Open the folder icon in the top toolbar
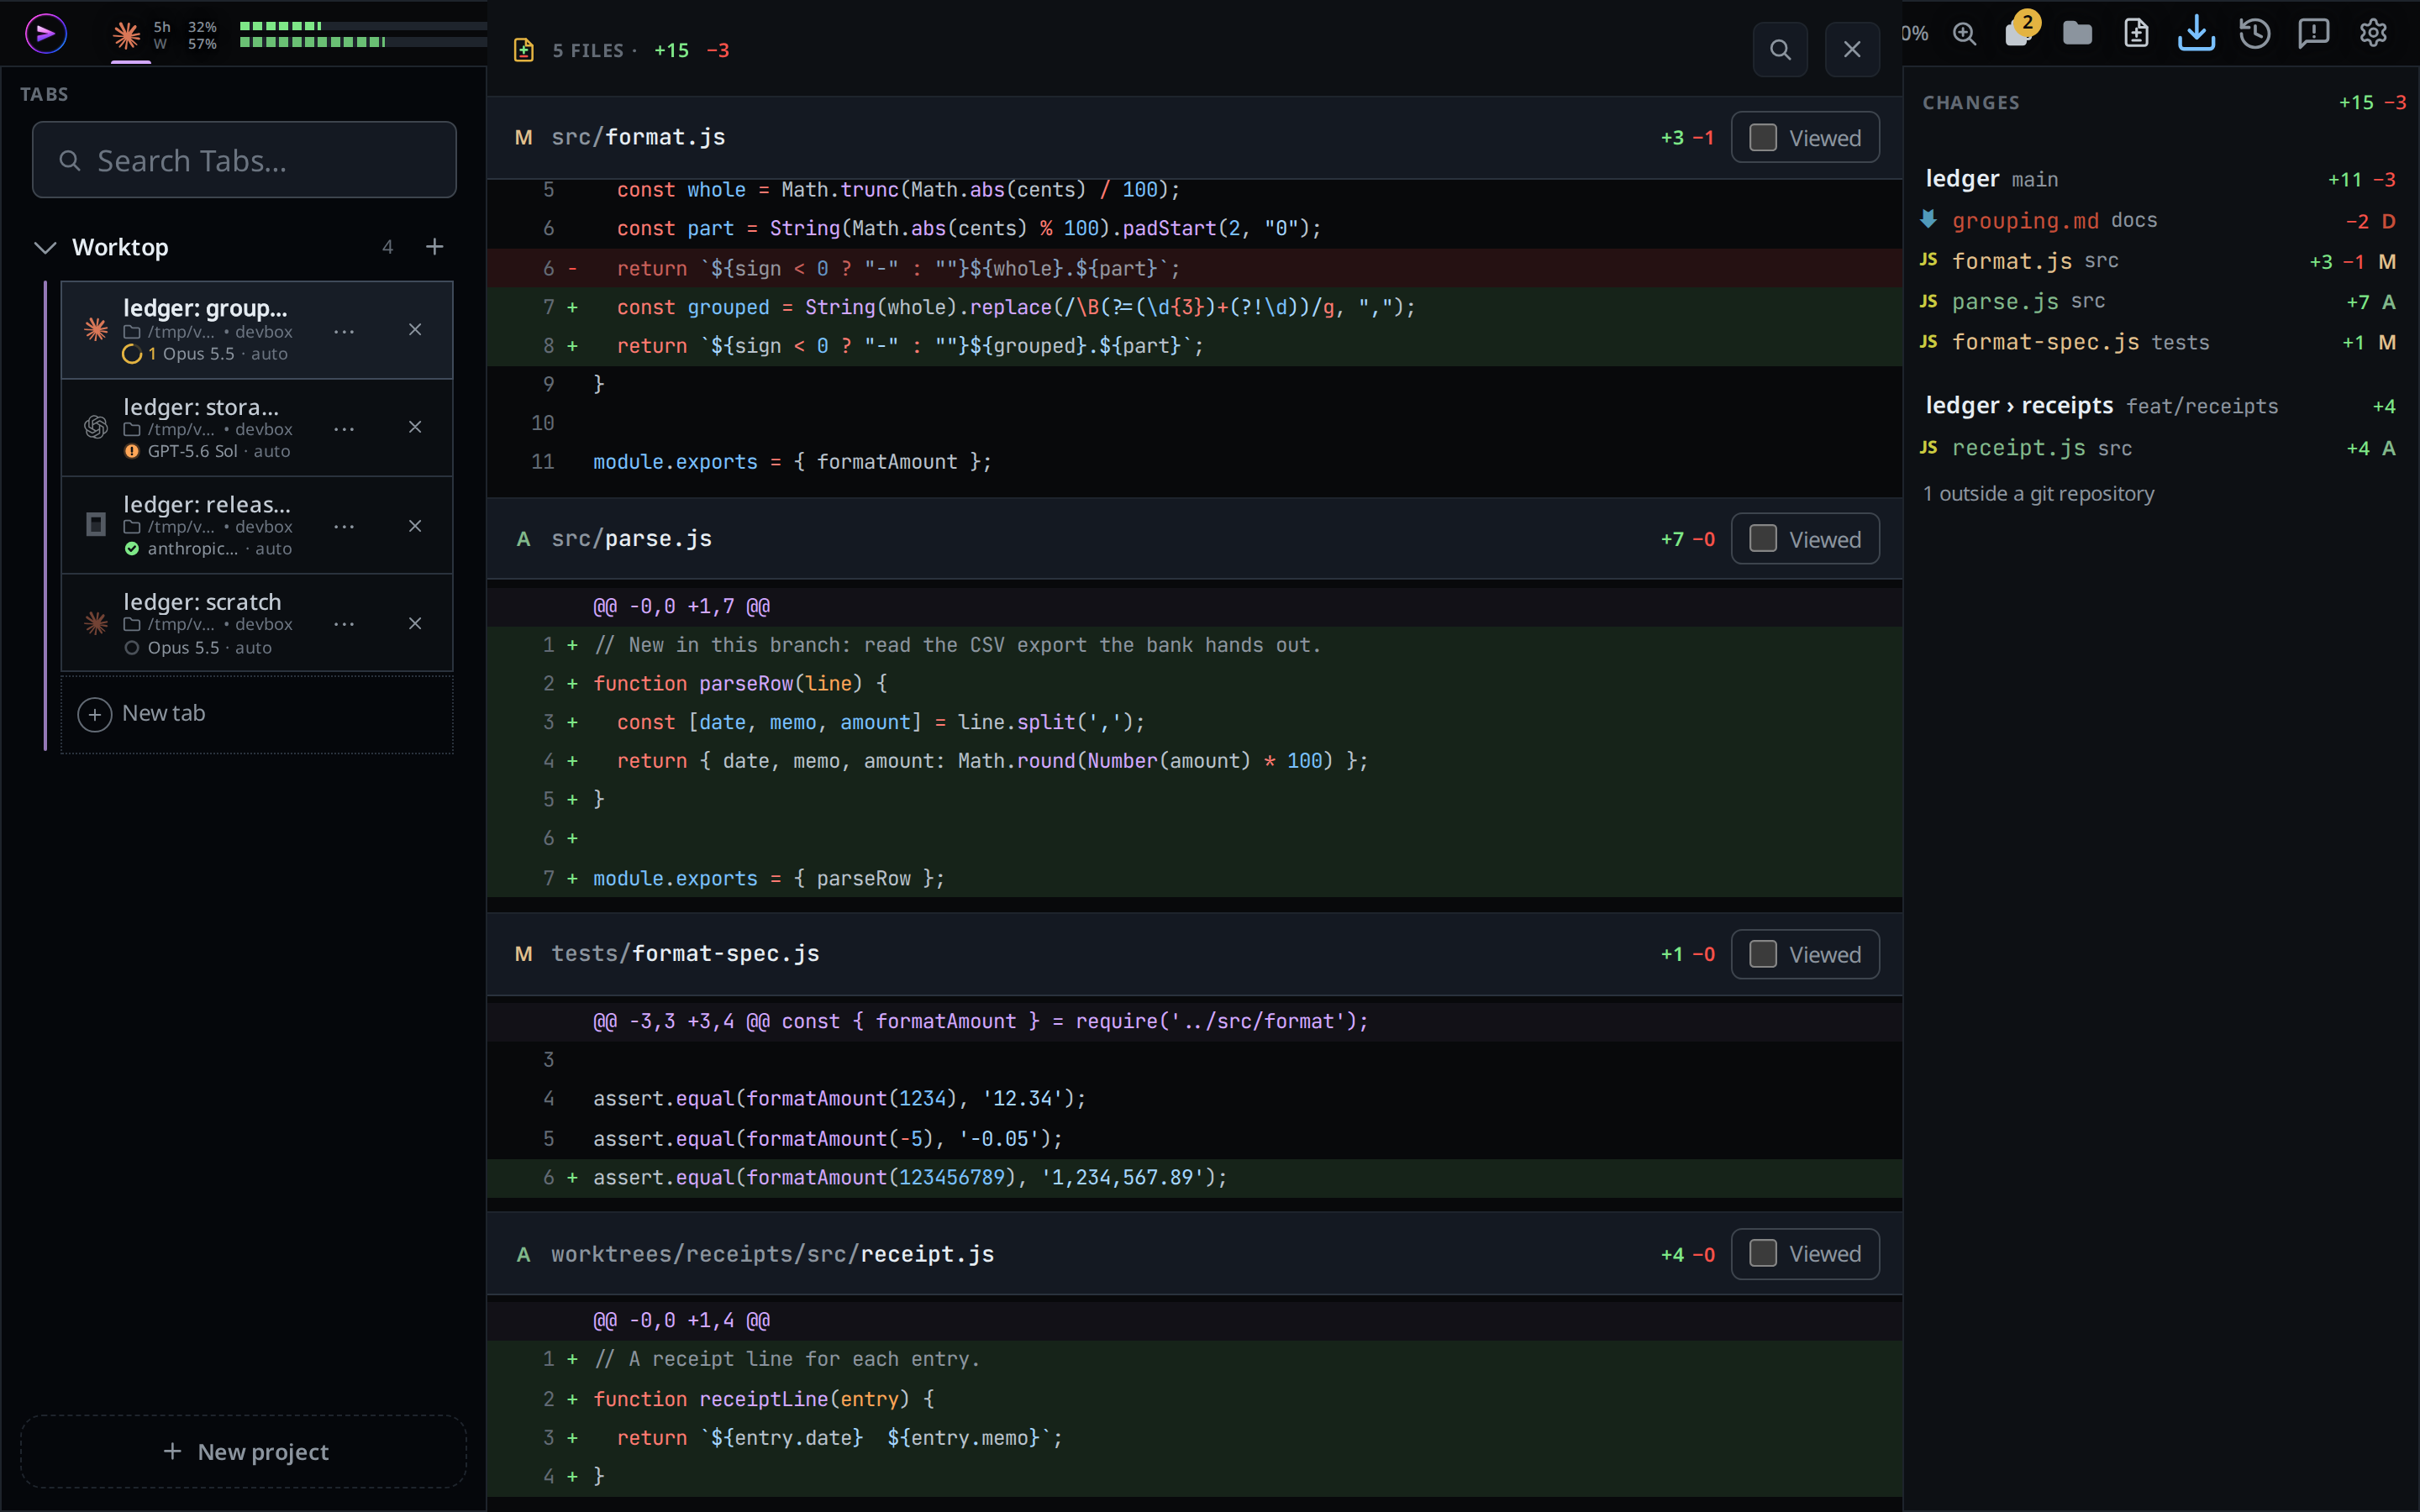The width and height of the screenshot is (2420, 1512). tap(2077, 34)
